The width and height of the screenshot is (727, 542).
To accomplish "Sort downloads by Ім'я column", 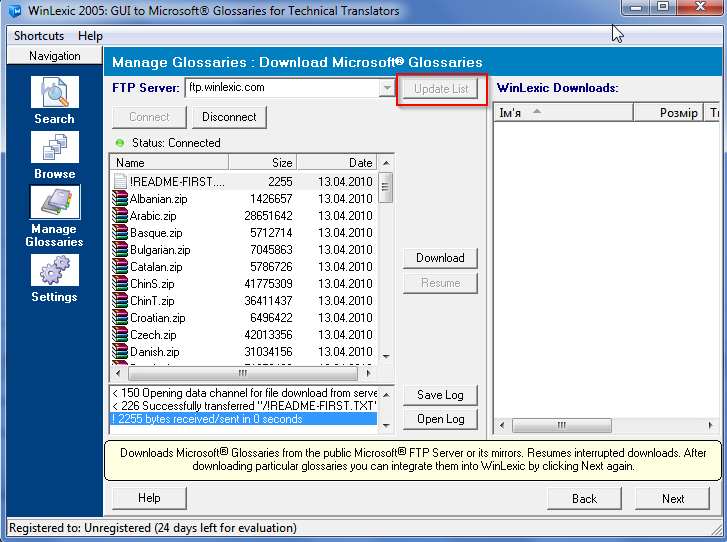I will pyautogui.click(x=563, y=113).
